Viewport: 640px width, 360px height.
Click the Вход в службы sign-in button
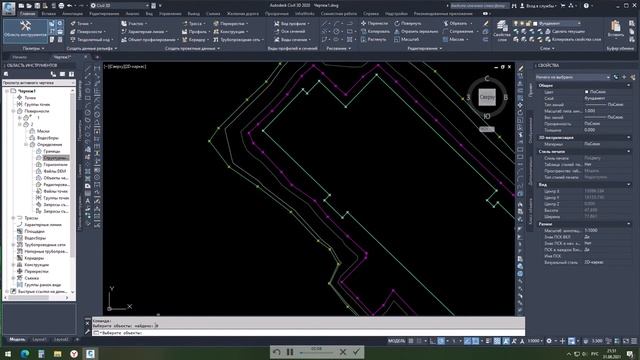(538, 6)
